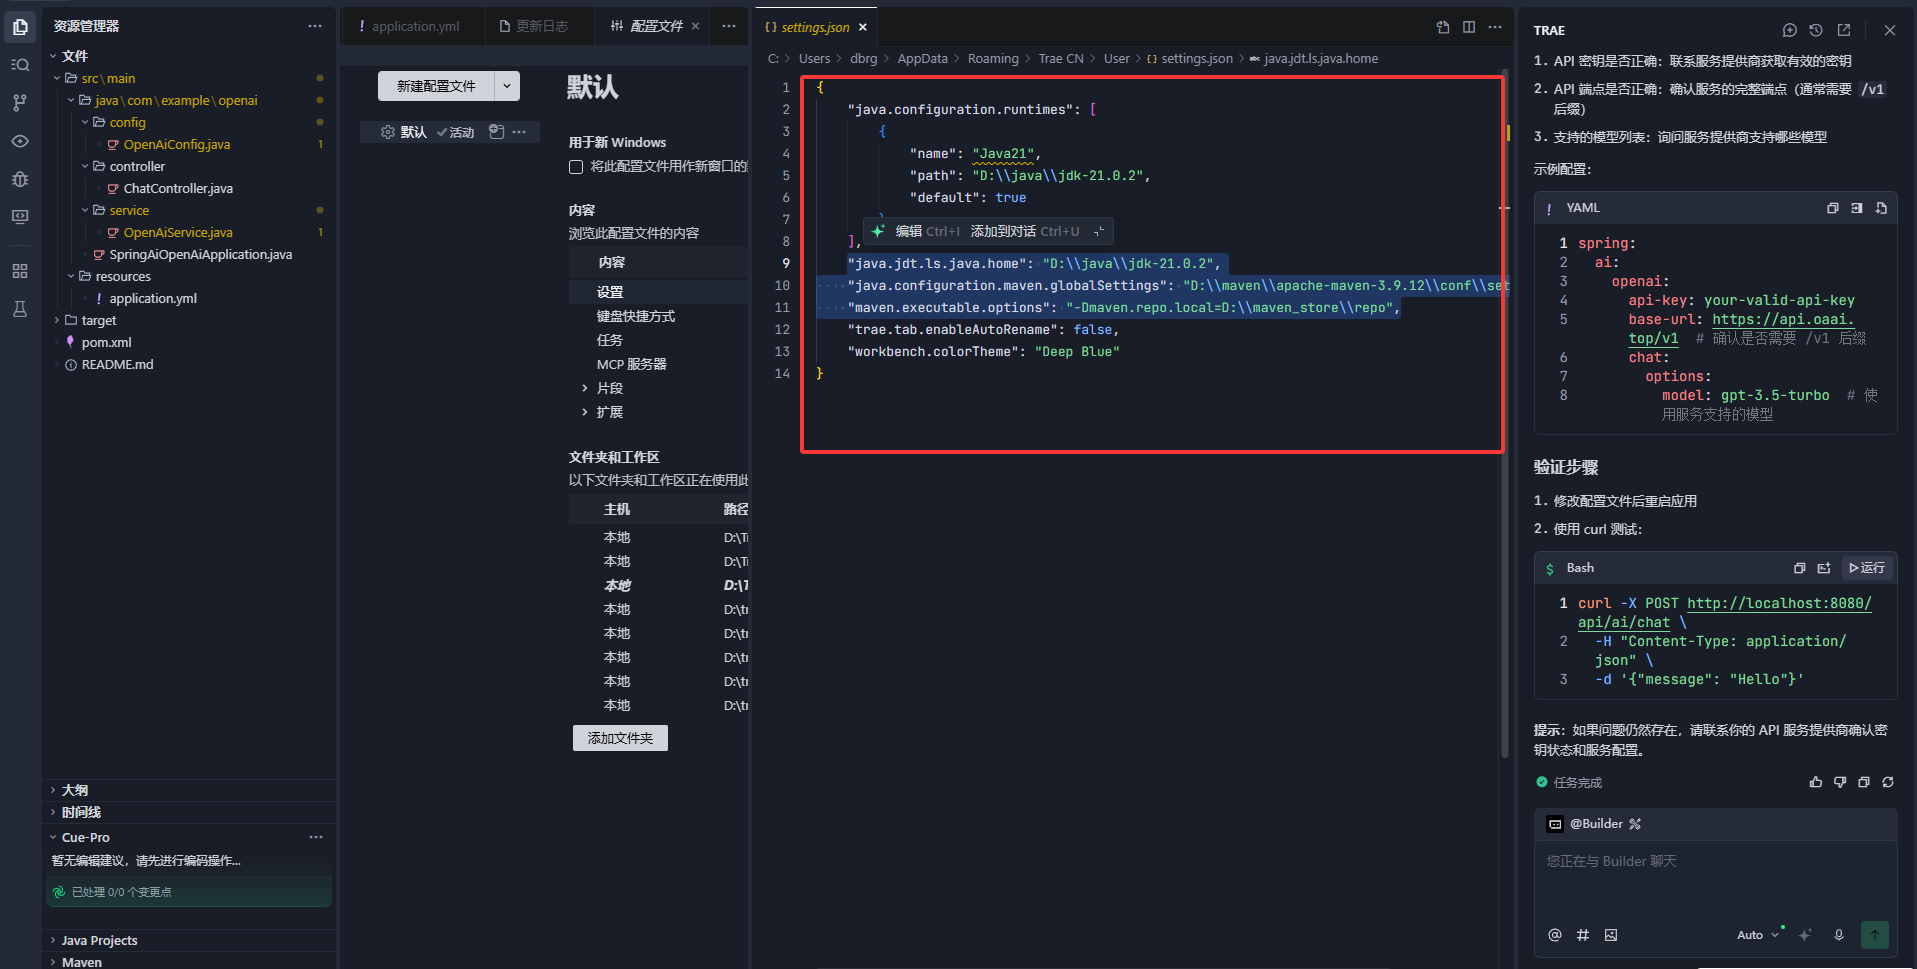Screen dimensions: 1917x969
Task: Open the eye-shaped view icon in activity bar
Action: tap(20, 141)
